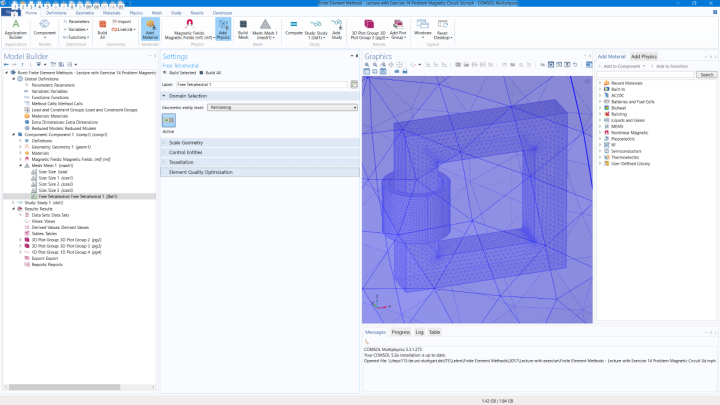Collapse the Mesh 1 tree node
This screenshot has height=405, width=720.
point(21,165)
